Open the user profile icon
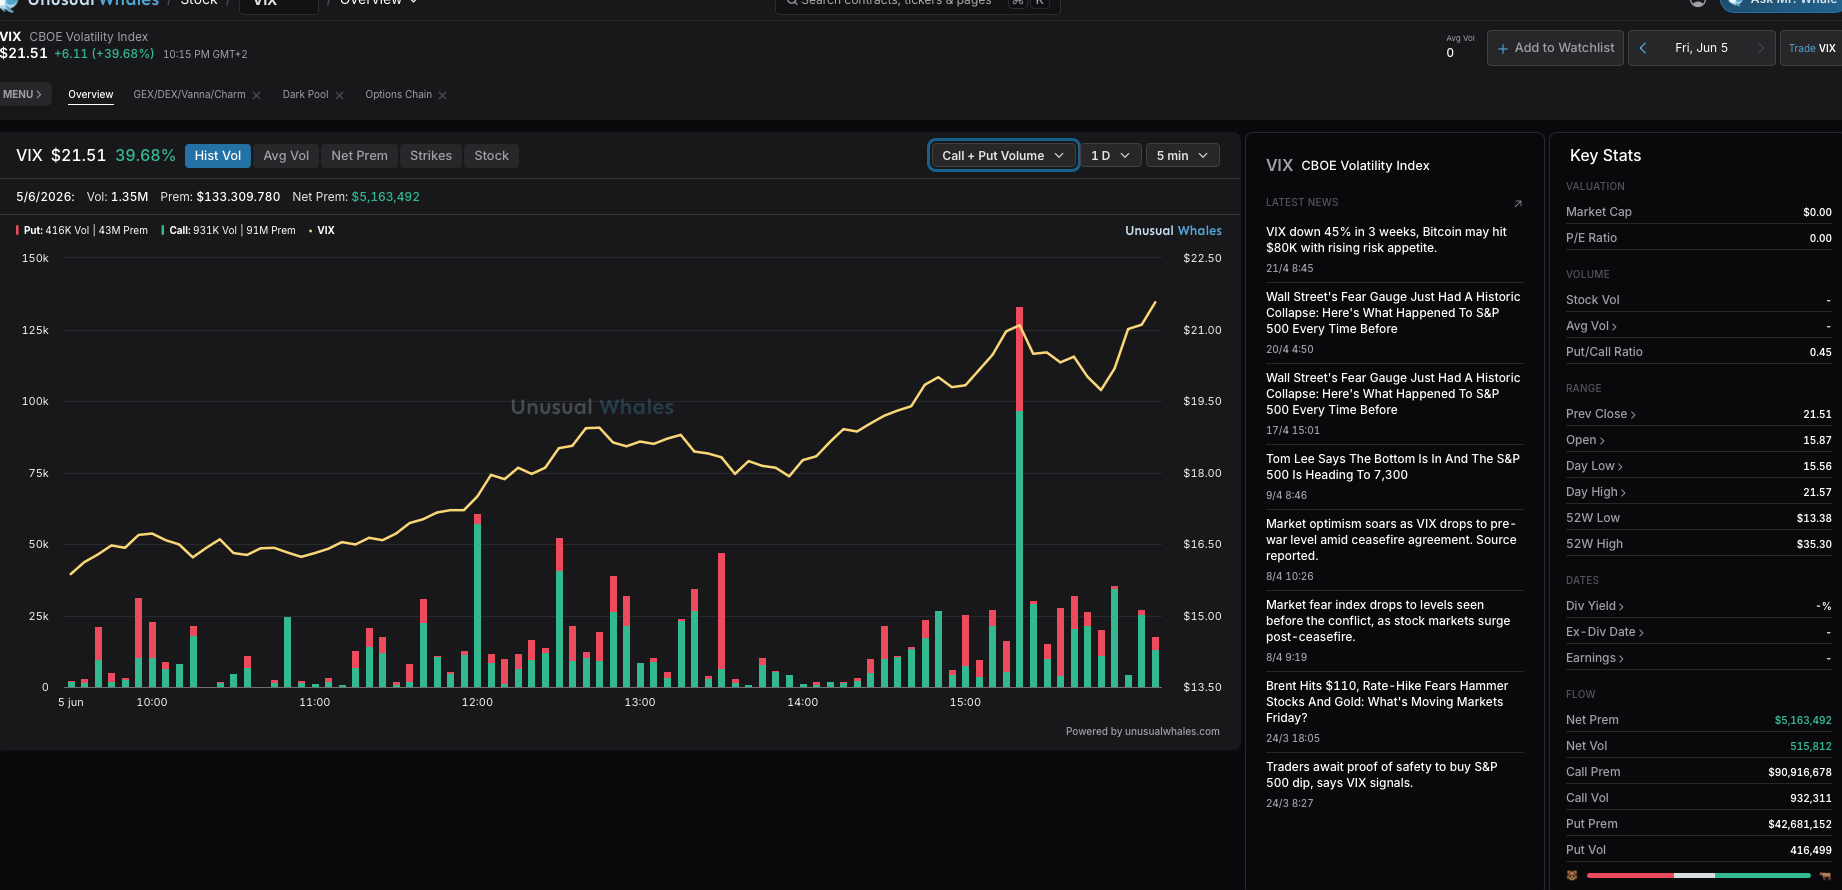Viewport: 1842px width, 890px height. [1698, 3]
